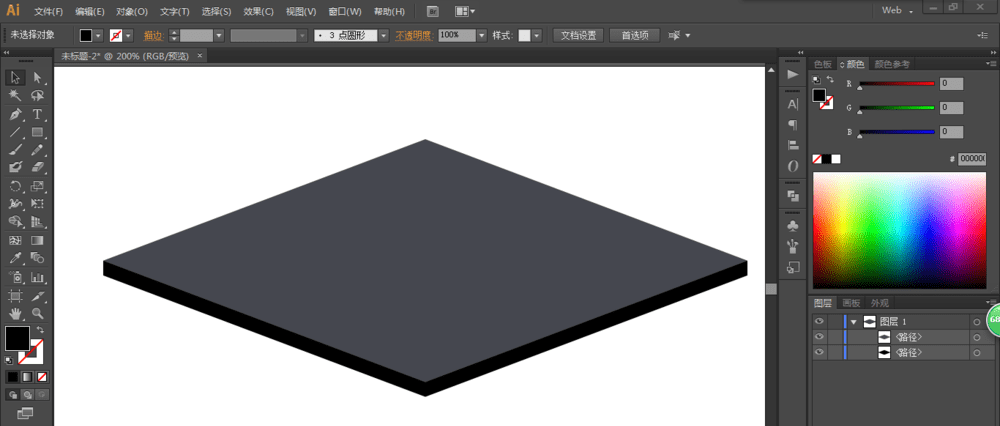The image size is (1000, 426).
Task: Toggle visibility of the second 路径 sublayer
Action: click(x=819, y=353)
